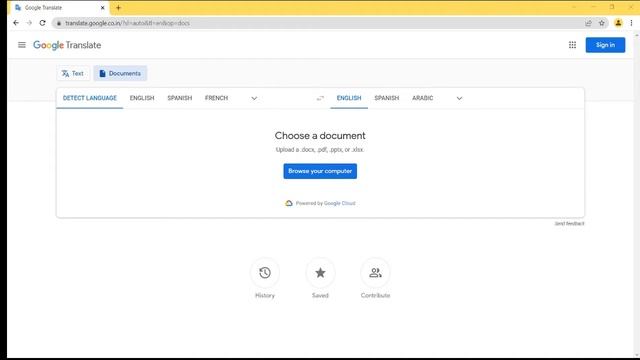
Task: Click the supported file types text
Action: [x=320, y=150]
